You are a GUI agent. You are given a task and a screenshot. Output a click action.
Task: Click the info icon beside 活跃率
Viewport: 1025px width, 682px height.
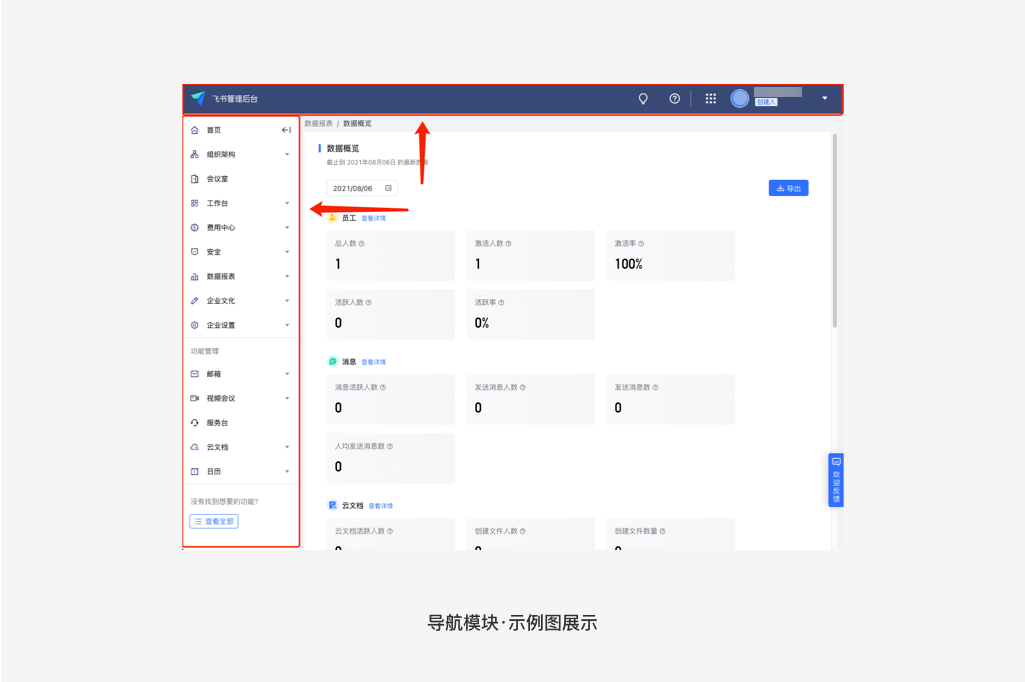point(501,302)
